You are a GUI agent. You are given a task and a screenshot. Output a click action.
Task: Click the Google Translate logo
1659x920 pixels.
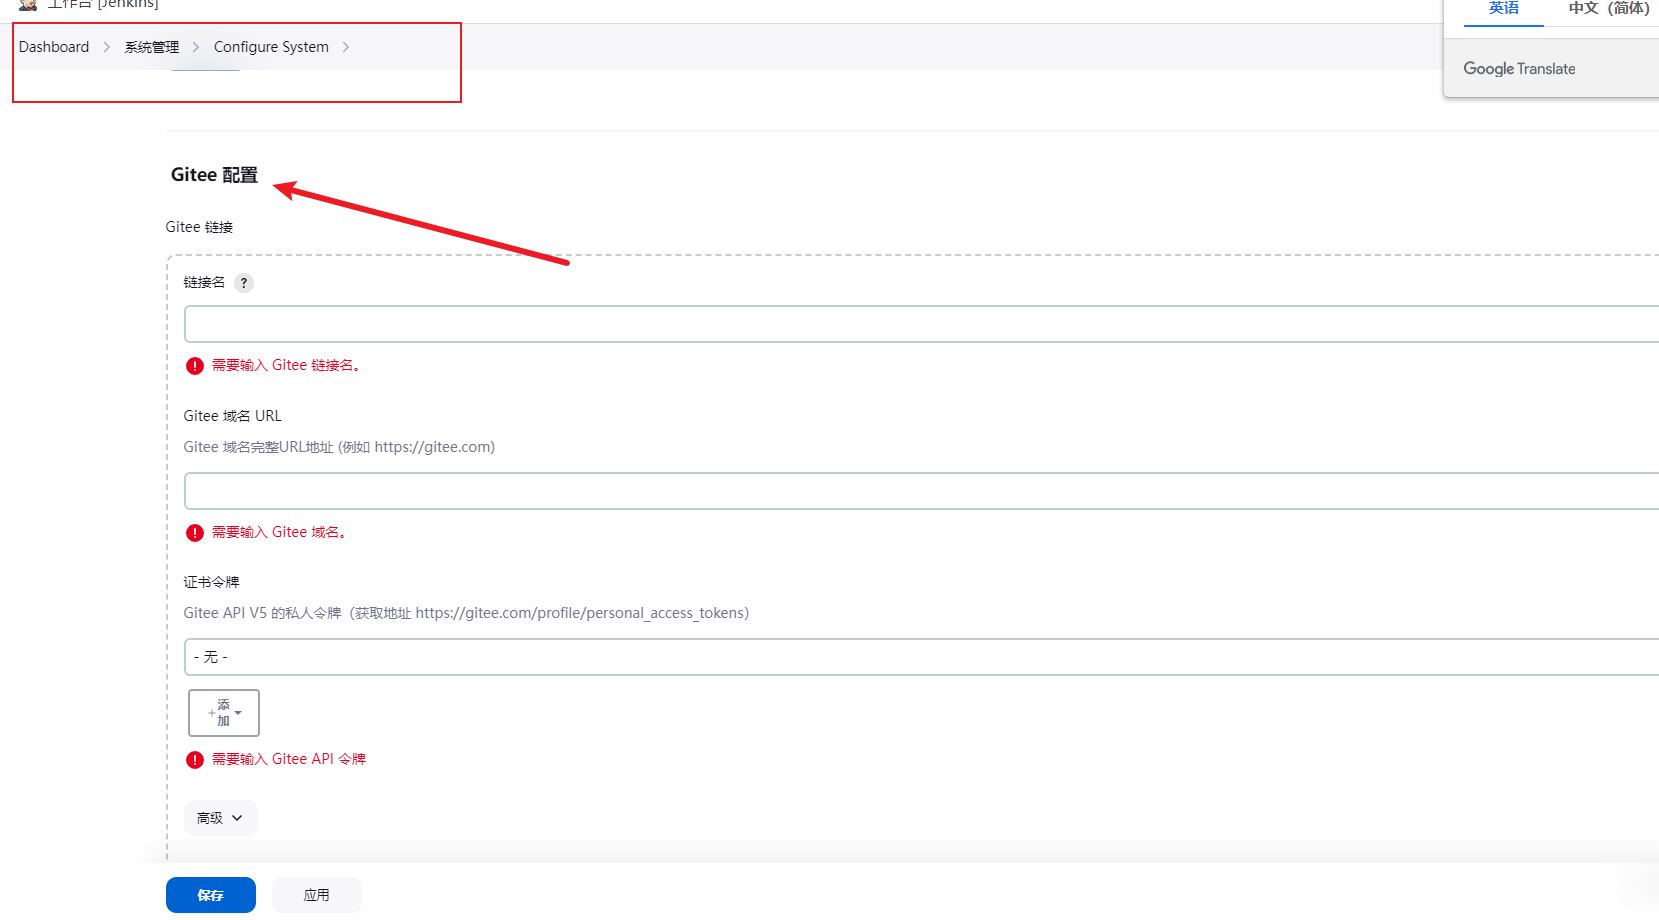pos(1519,69)
